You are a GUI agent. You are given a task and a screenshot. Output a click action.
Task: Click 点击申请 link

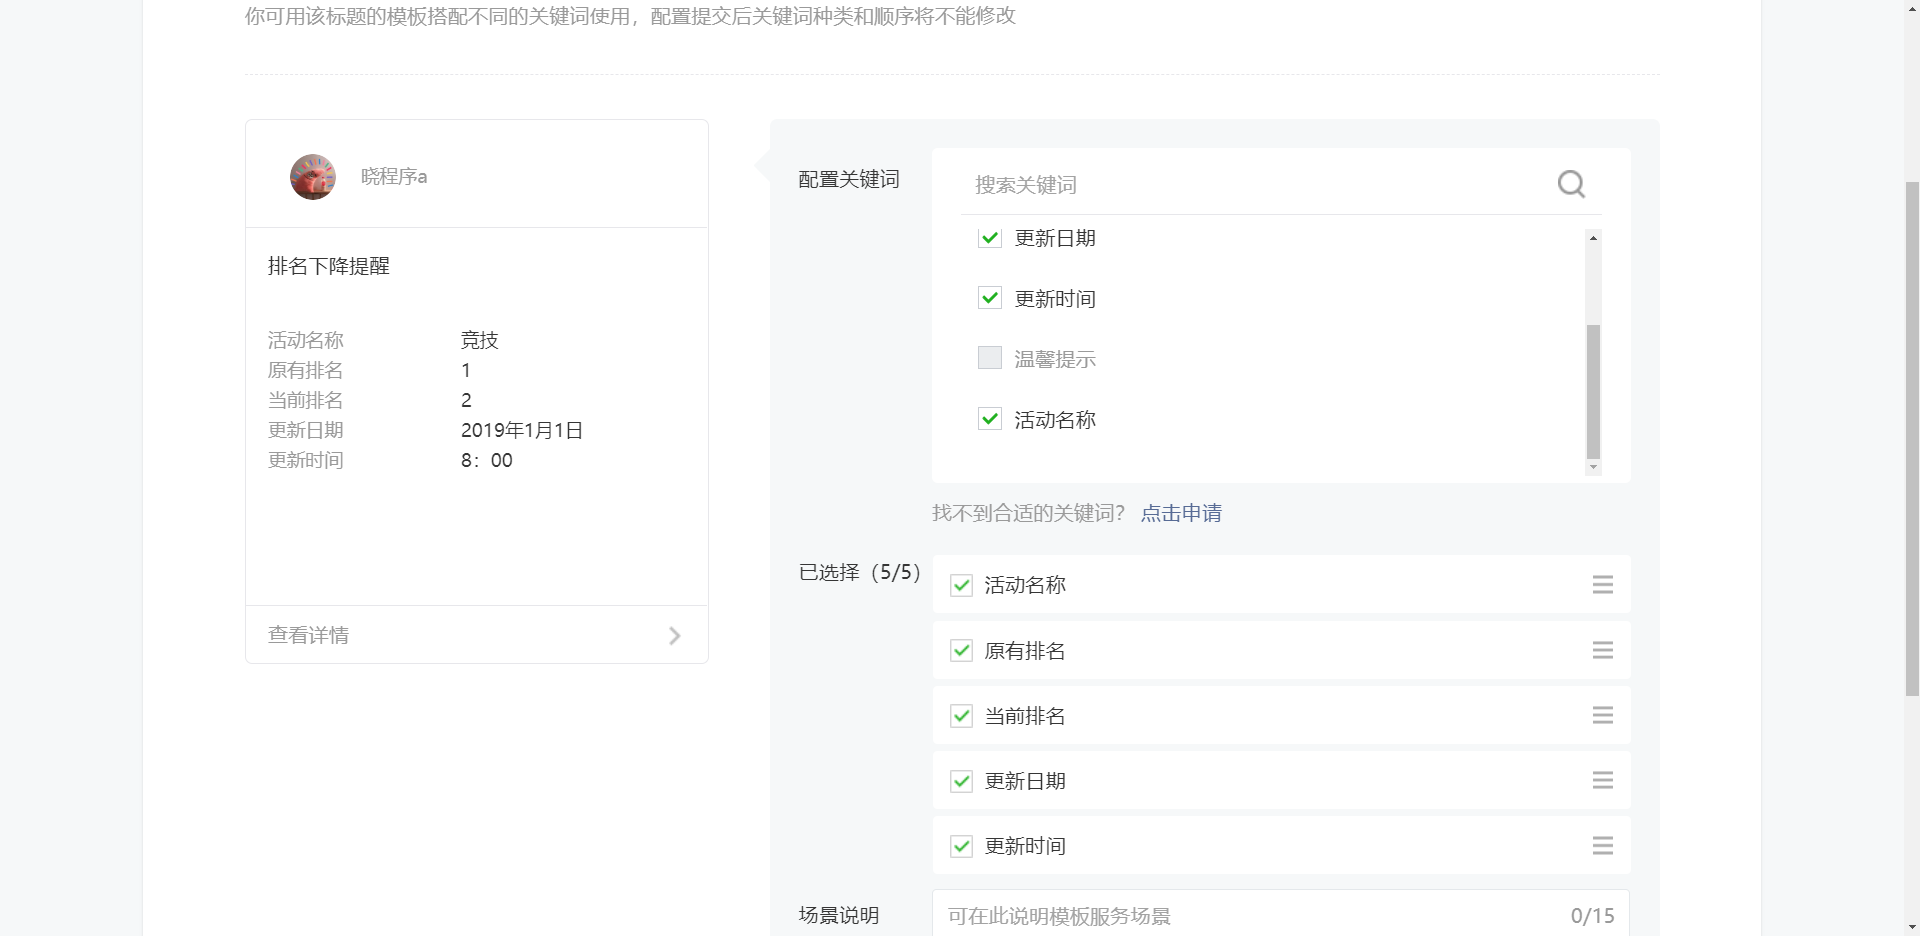point(1181,513)
